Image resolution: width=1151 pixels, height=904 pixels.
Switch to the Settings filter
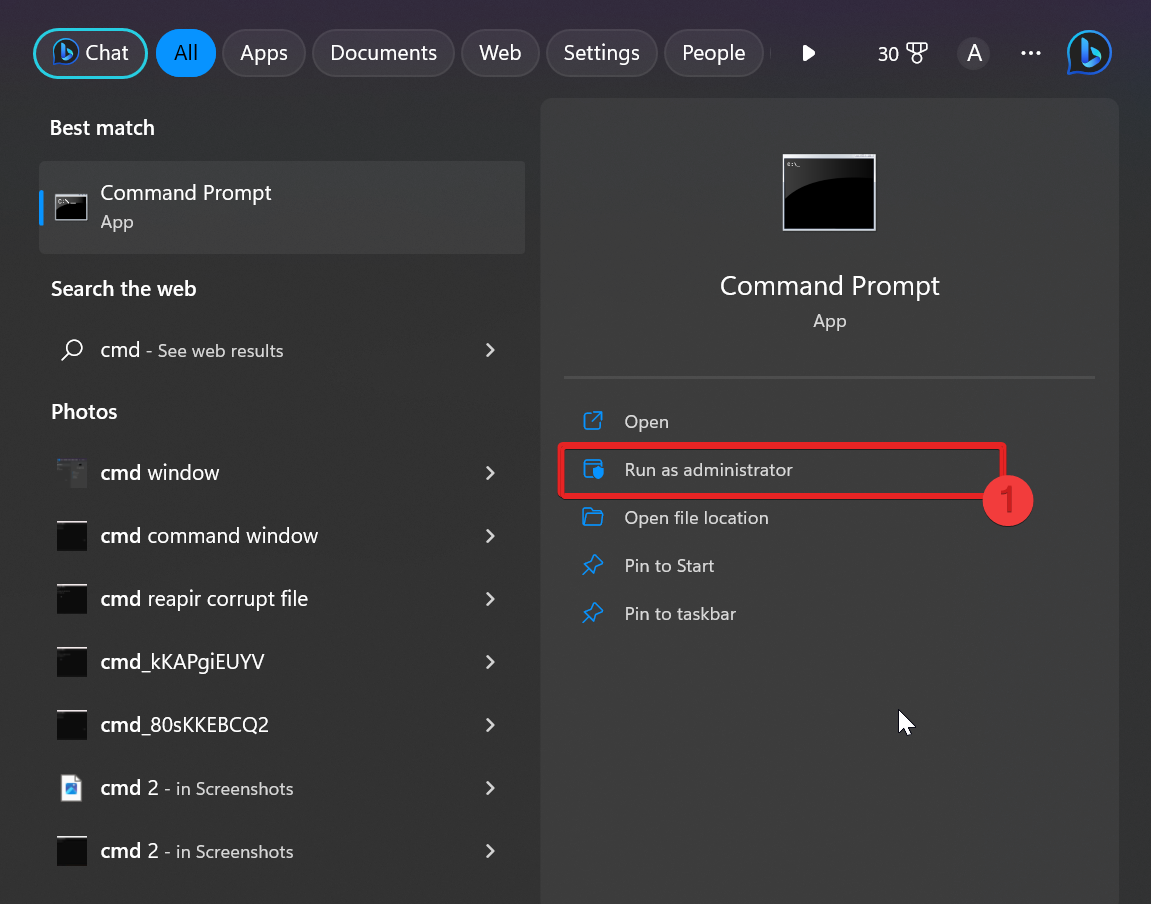pyautogui.click(x=601, y=53)
